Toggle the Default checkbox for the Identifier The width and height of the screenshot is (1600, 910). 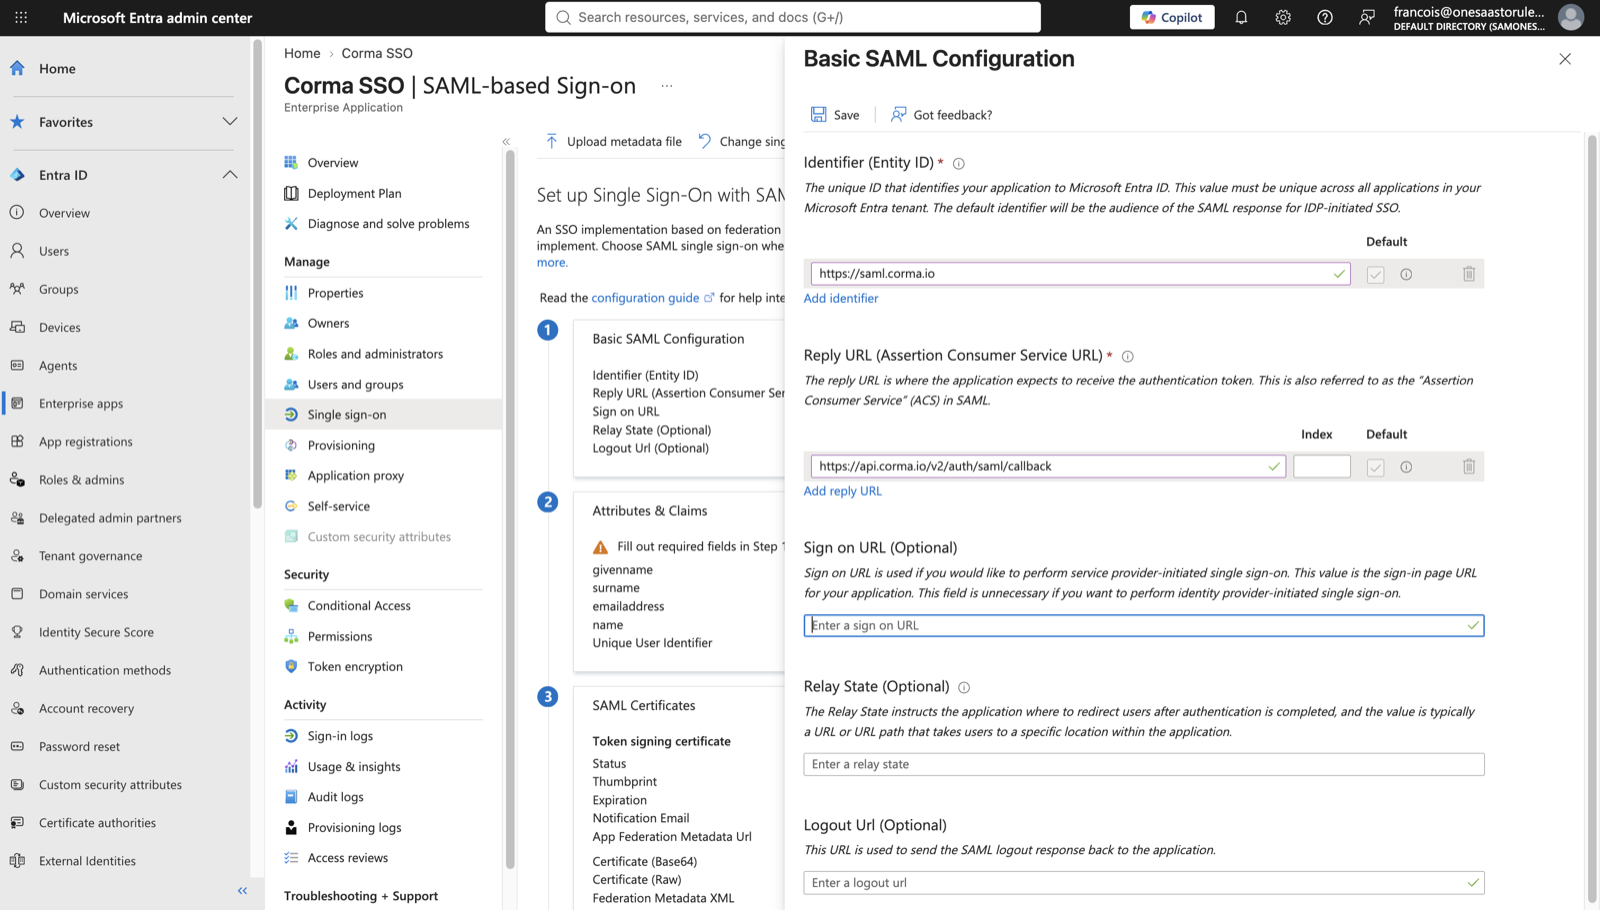pos(1376,274)
